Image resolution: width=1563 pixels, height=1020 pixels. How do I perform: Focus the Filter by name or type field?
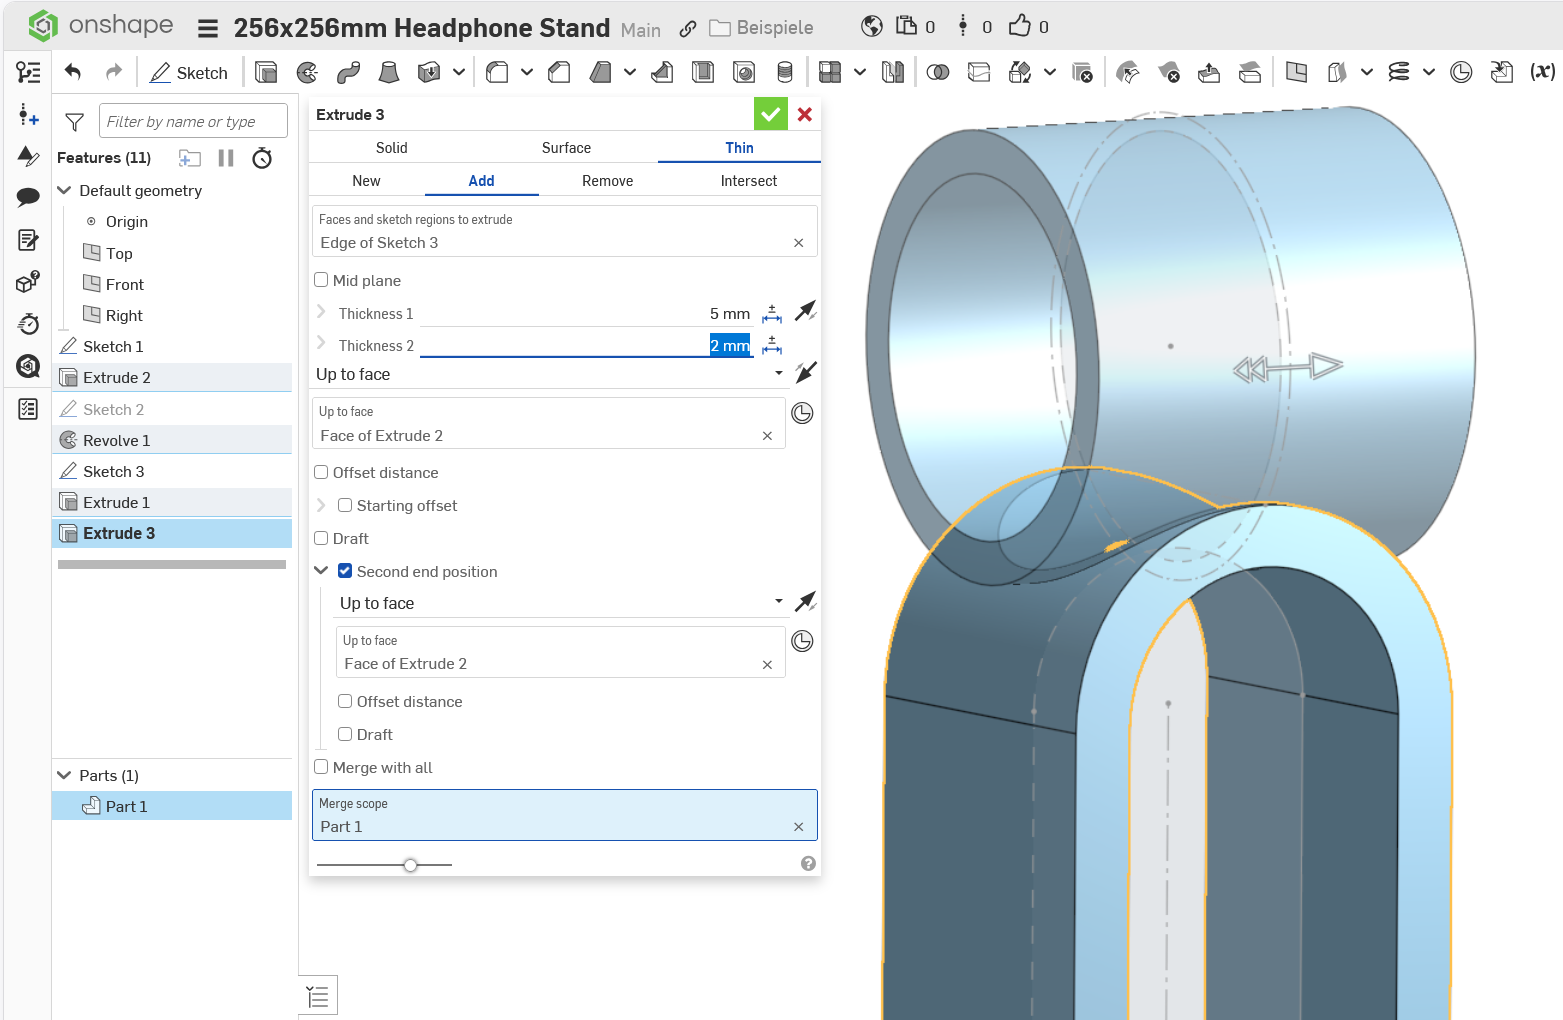pos(193,122)
